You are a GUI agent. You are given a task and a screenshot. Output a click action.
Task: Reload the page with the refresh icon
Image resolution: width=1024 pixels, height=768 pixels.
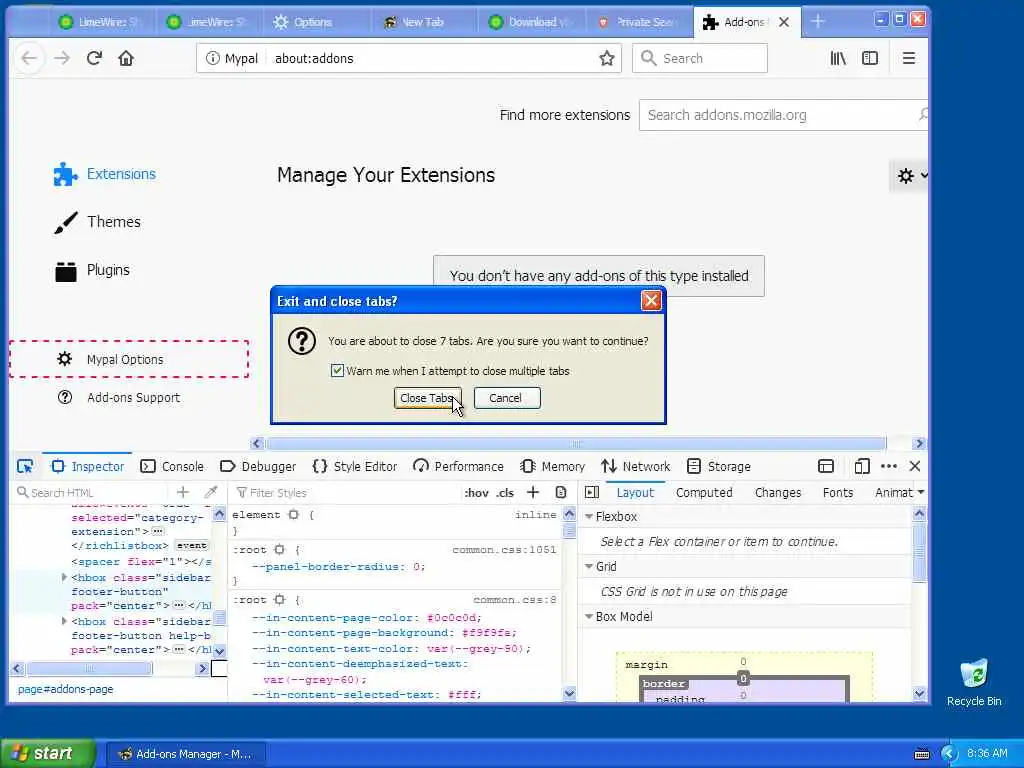click(x=94, y=58)
